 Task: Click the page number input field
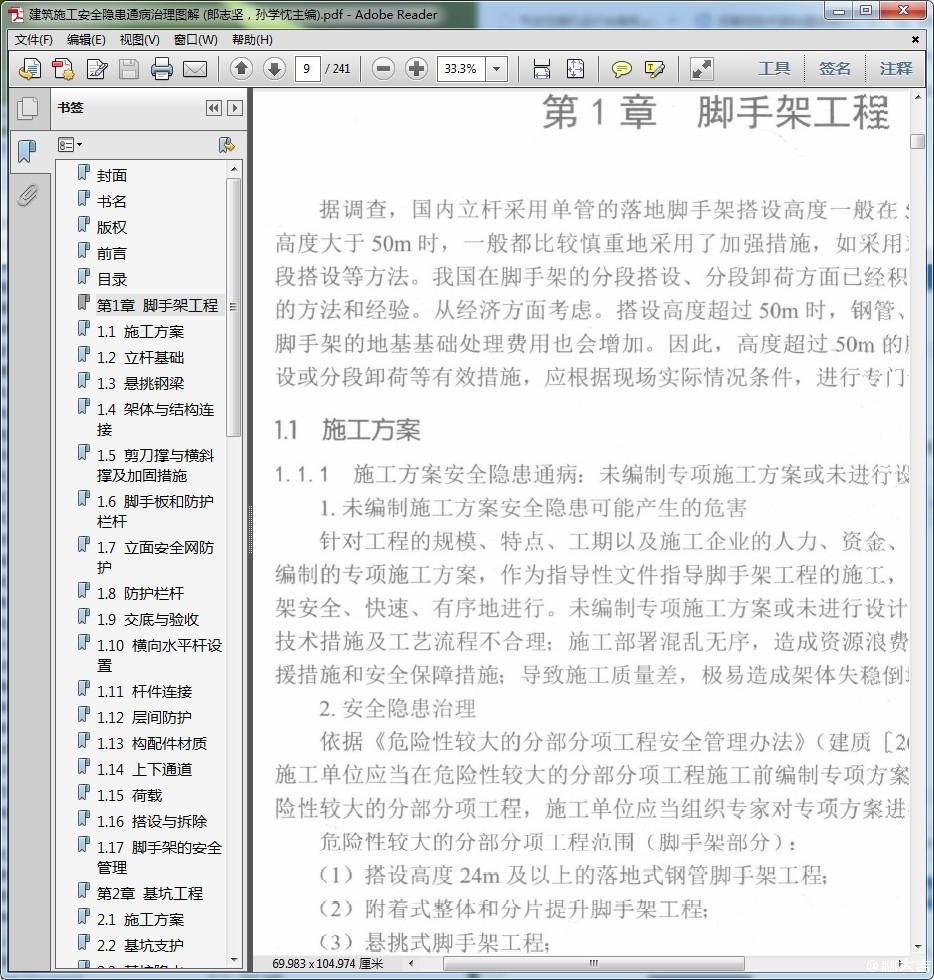coord(307,69)
